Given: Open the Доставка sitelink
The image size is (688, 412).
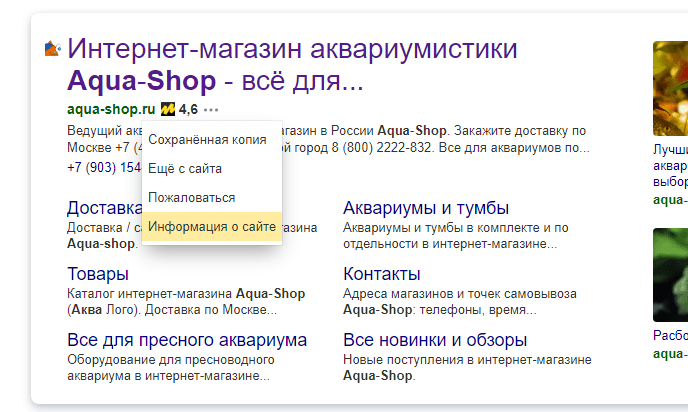Looking at the screenshot, I should 104,208.
